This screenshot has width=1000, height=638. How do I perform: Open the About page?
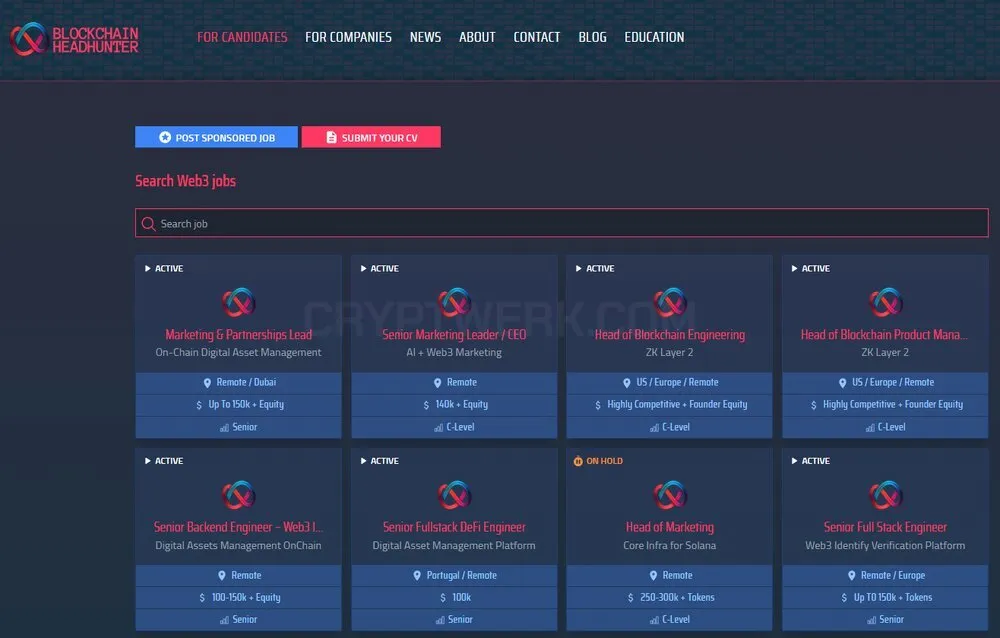tap(477, 38)
